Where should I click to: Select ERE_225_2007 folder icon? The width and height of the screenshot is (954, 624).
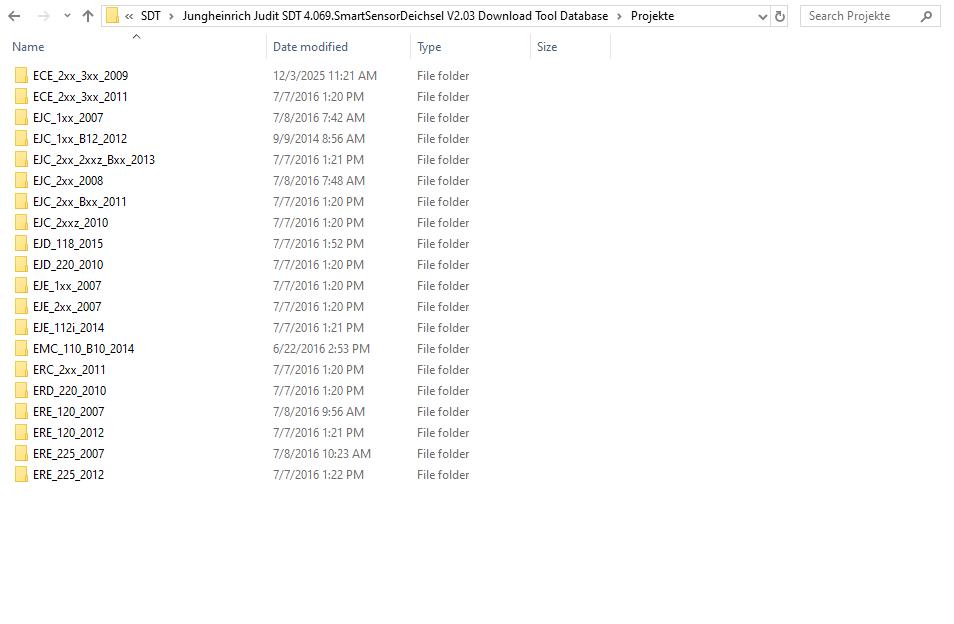coord(21,453)
